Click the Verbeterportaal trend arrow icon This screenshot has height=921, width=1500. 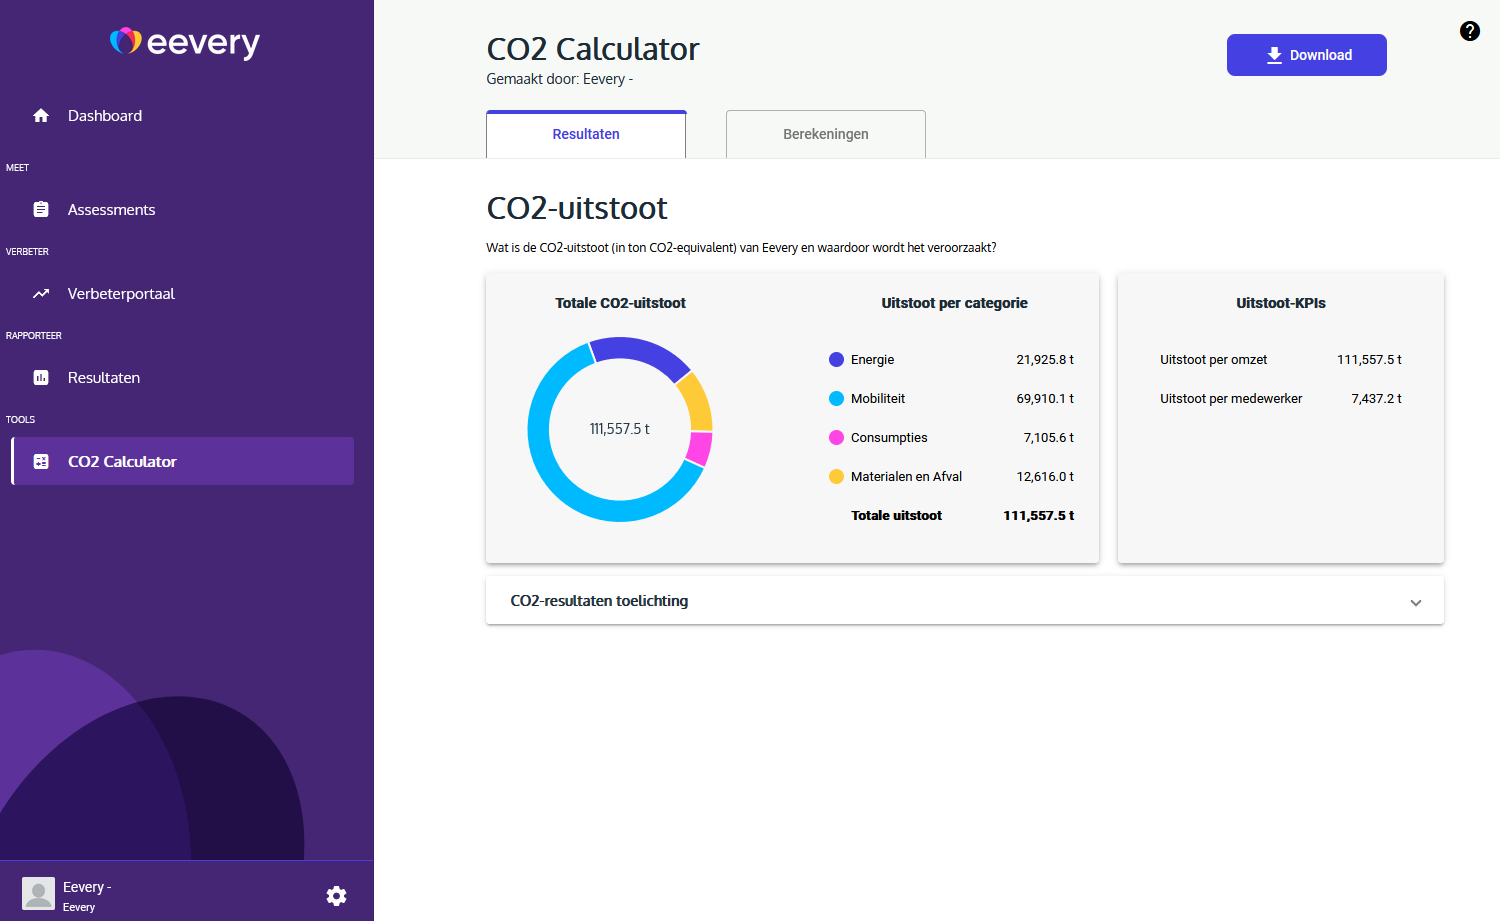pyautogui.click(x=41, y=294)
